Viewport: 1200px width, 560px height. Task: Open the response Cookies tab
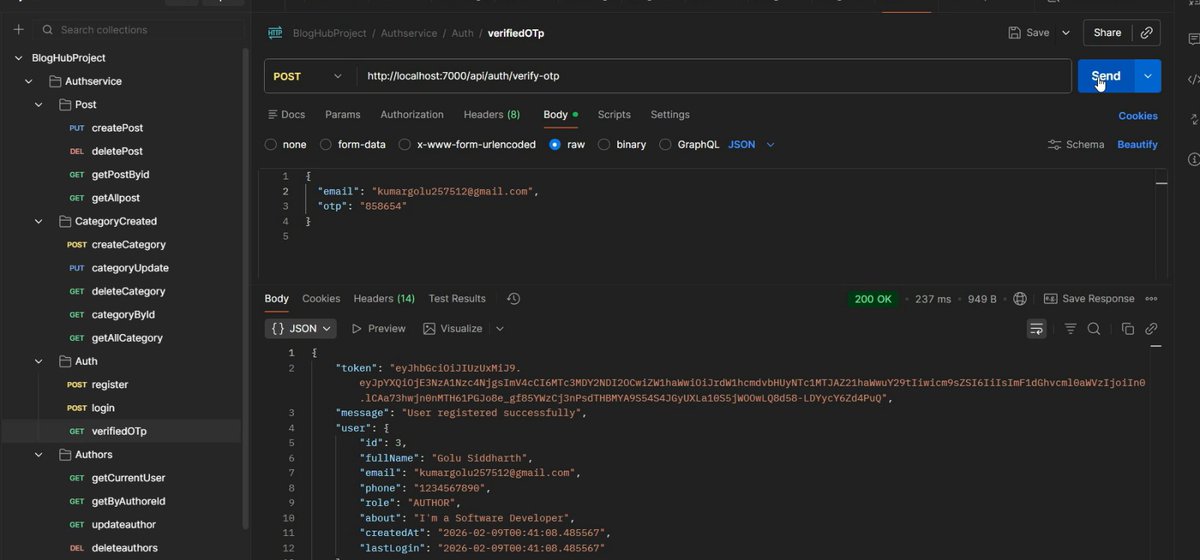click(321, 299)
